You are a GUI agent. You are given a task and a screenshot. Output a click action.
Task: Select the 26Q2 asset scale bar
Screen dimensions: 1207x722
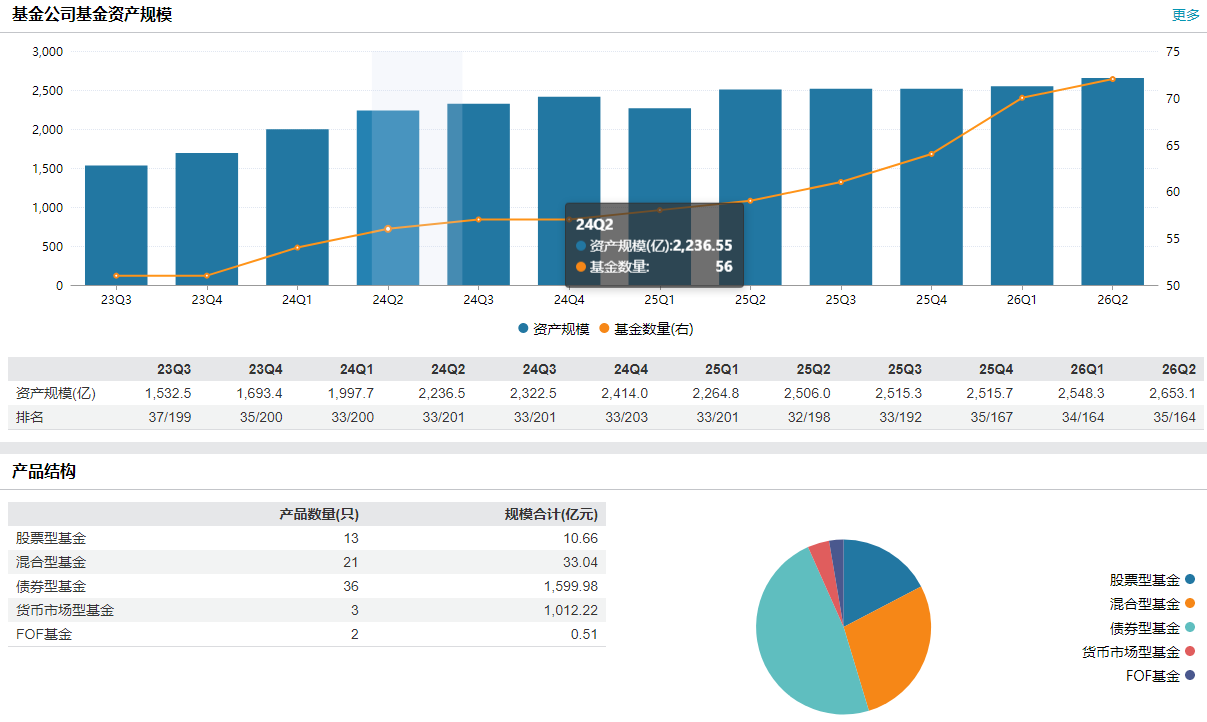pyautogui.click(x=1112, y=182)
